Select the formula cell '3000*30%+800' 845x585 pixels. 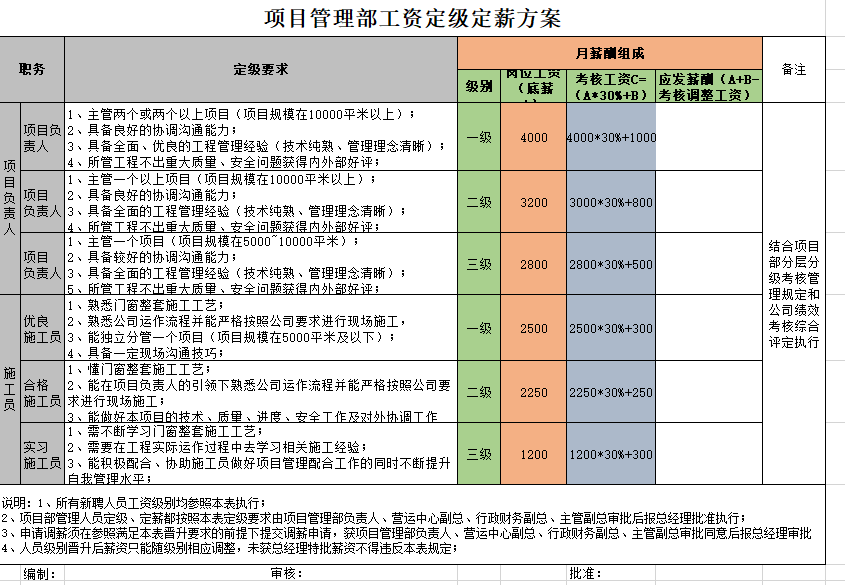pos(611,202)
